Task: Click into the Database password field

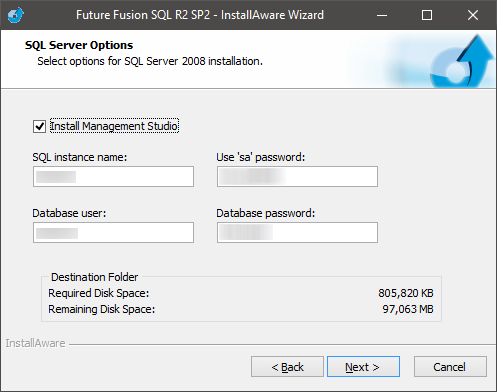Action: (297, 233)
